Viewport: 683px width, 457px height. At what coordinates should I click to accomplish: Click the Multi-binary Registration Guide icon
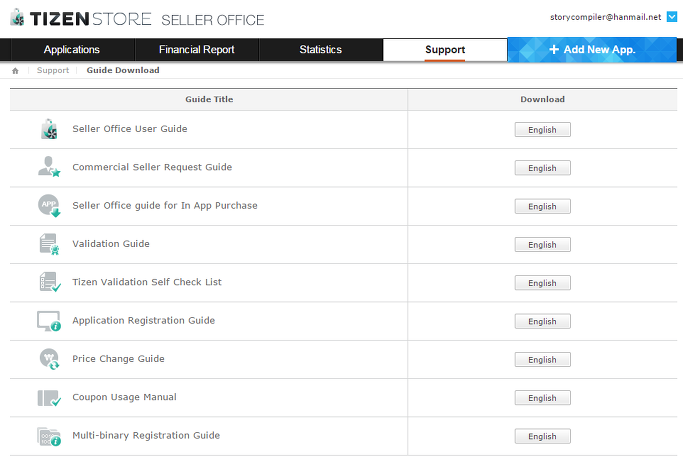click(x=49, y=436)
